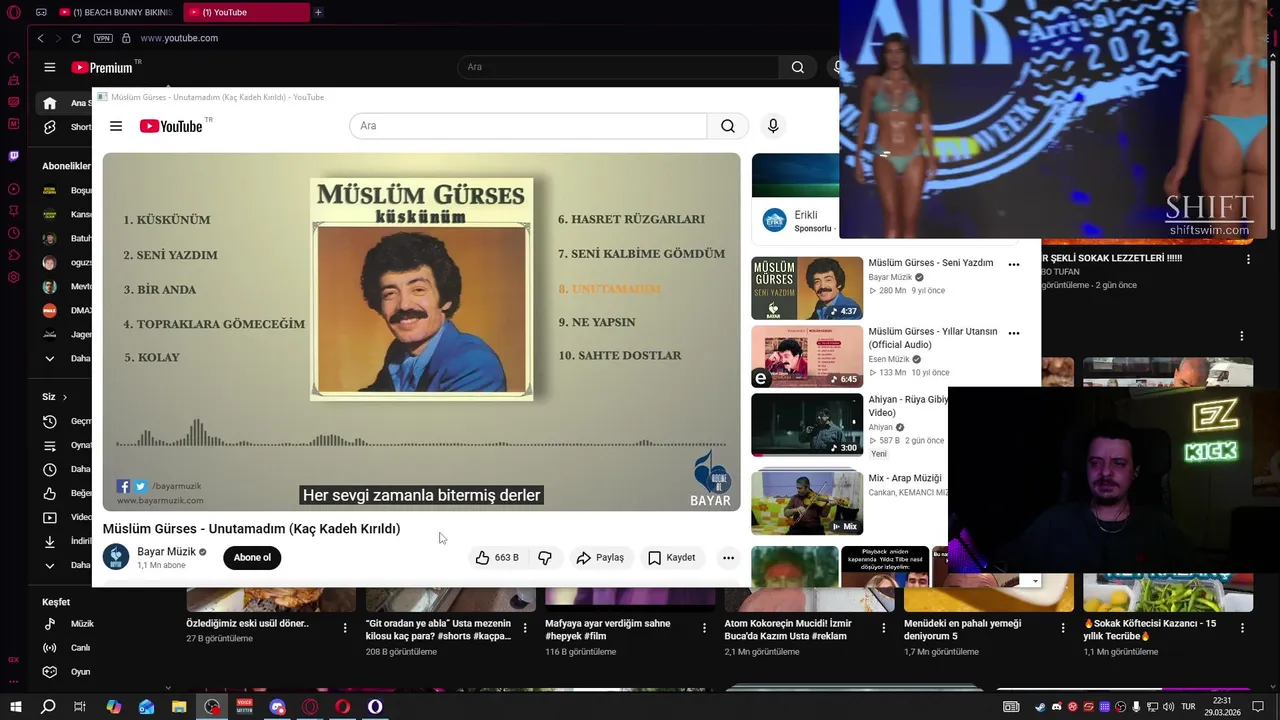This screenshot has width=1280, height=720.
Task: Click search magnifier in dark YouTube header
Action: click(797, 67)
